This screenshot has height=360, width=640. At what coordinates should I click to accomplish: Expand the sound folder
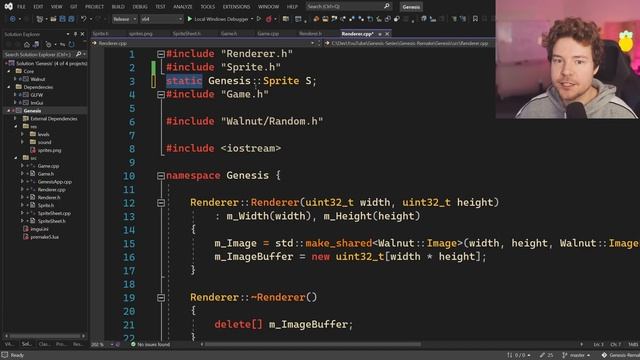22,142
